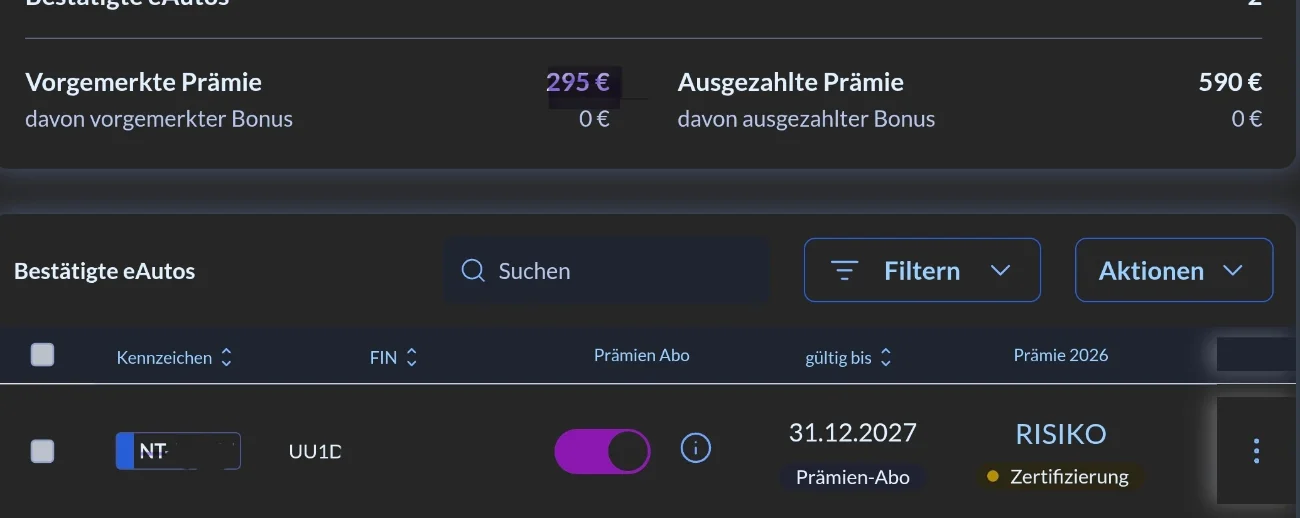Viewport: 1300px width, 518px height.
Task: Open info icon beside Prämien Abo toggle
Action: [695, 448]
